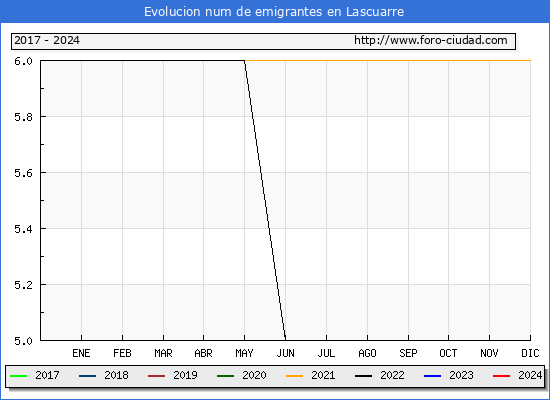The height and width of the screenshot is (400, 550).
Task: Click the 5.0 y-axis value
Action: tap(23, 341)
